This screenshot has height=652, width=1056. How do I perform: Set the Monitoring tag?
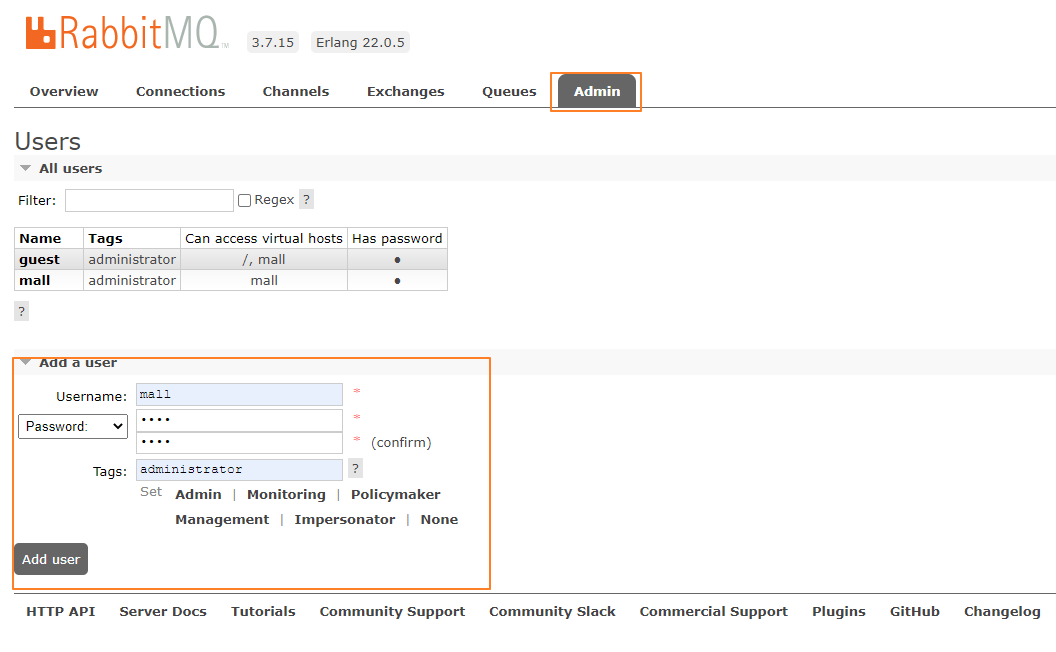(x=286, y=495)
